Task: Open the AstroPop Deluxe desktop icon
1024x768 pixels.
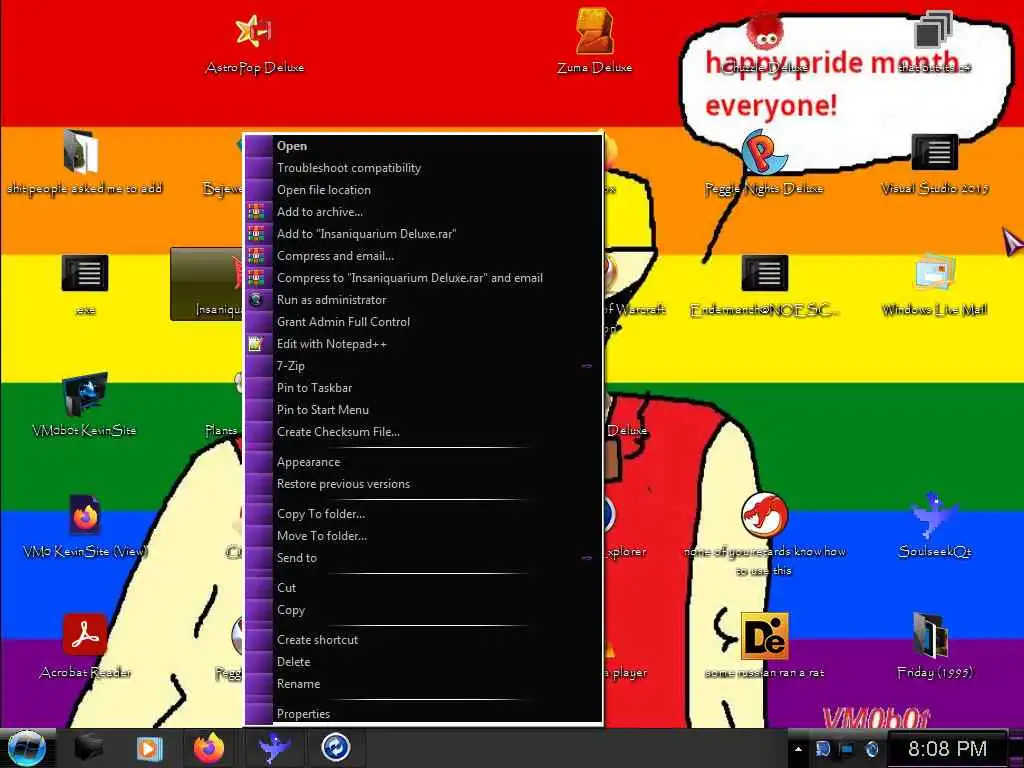Action: [254, 42]
